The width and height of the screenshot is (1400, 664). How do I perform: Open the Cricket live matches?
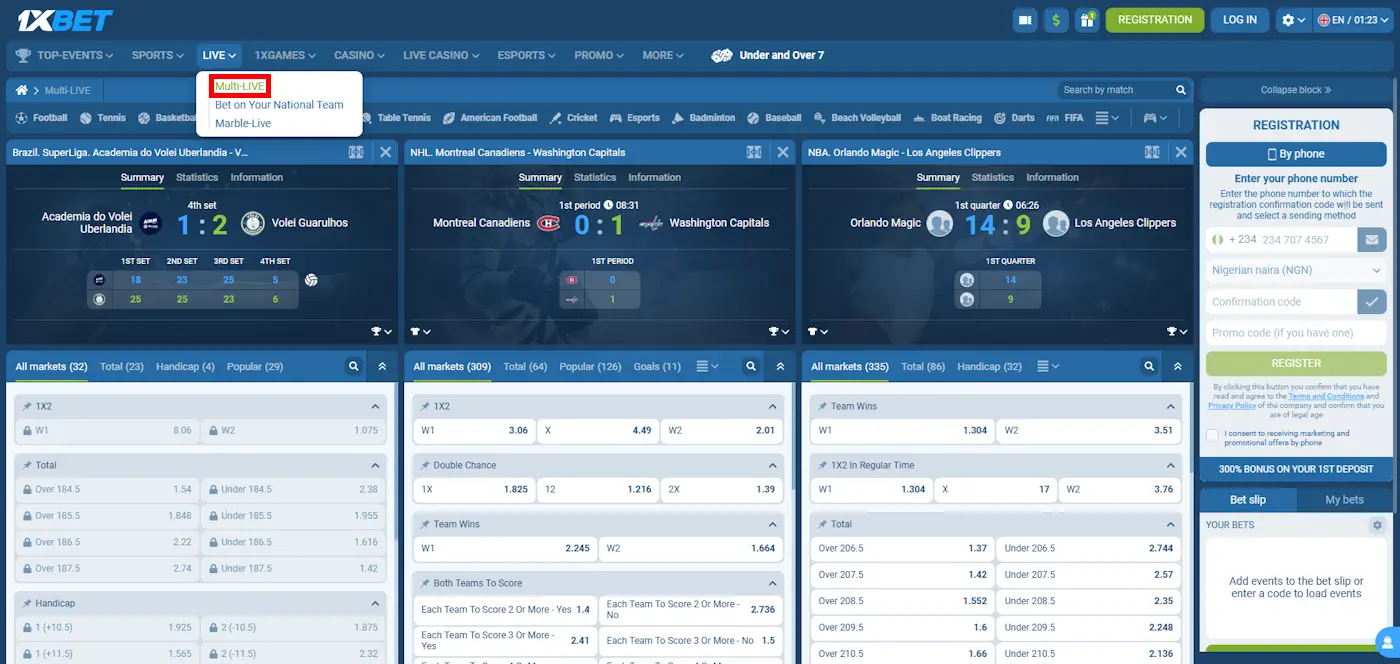point(583,117)
